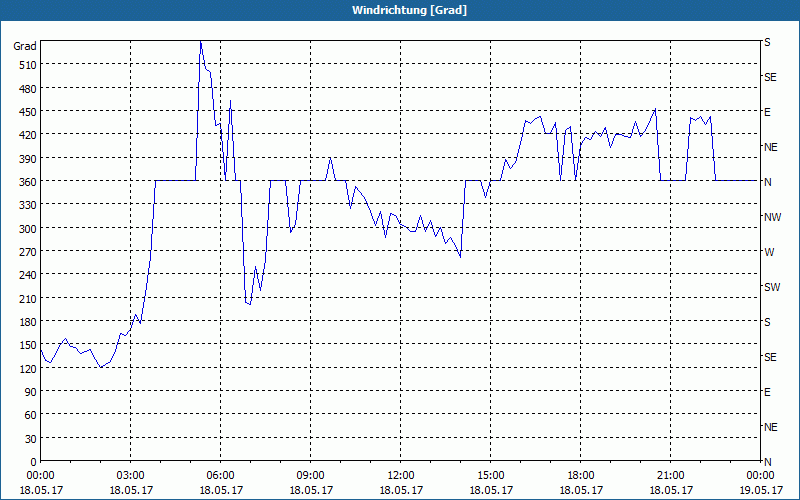Select the 450 y-axis value

click(x=28, y=112)
